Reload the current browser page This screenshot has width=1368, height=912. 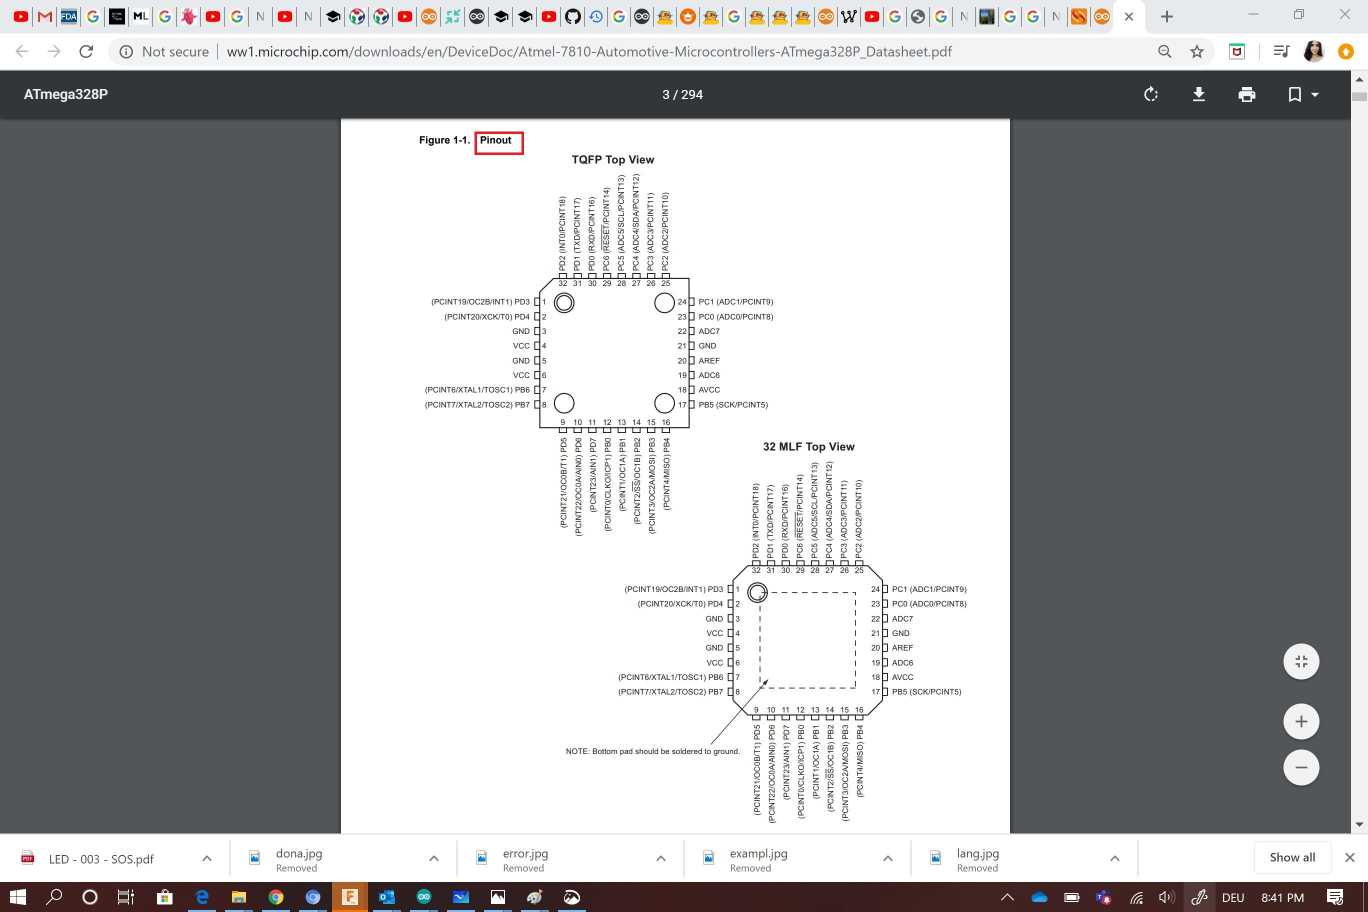pos(86,51)
